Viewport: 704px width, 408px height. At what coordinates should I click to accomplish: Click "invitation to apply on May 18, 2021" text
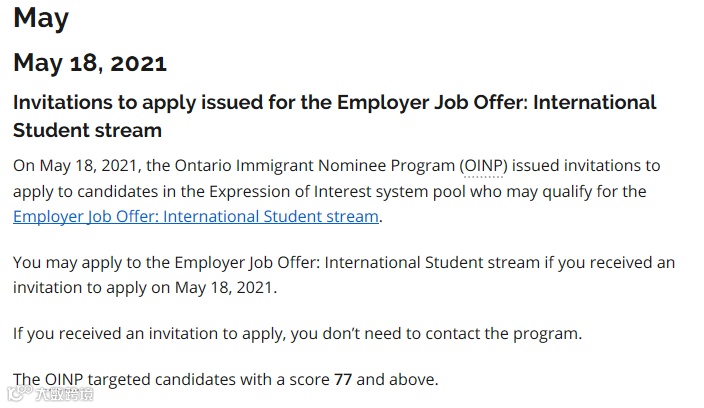click(144, 287)
